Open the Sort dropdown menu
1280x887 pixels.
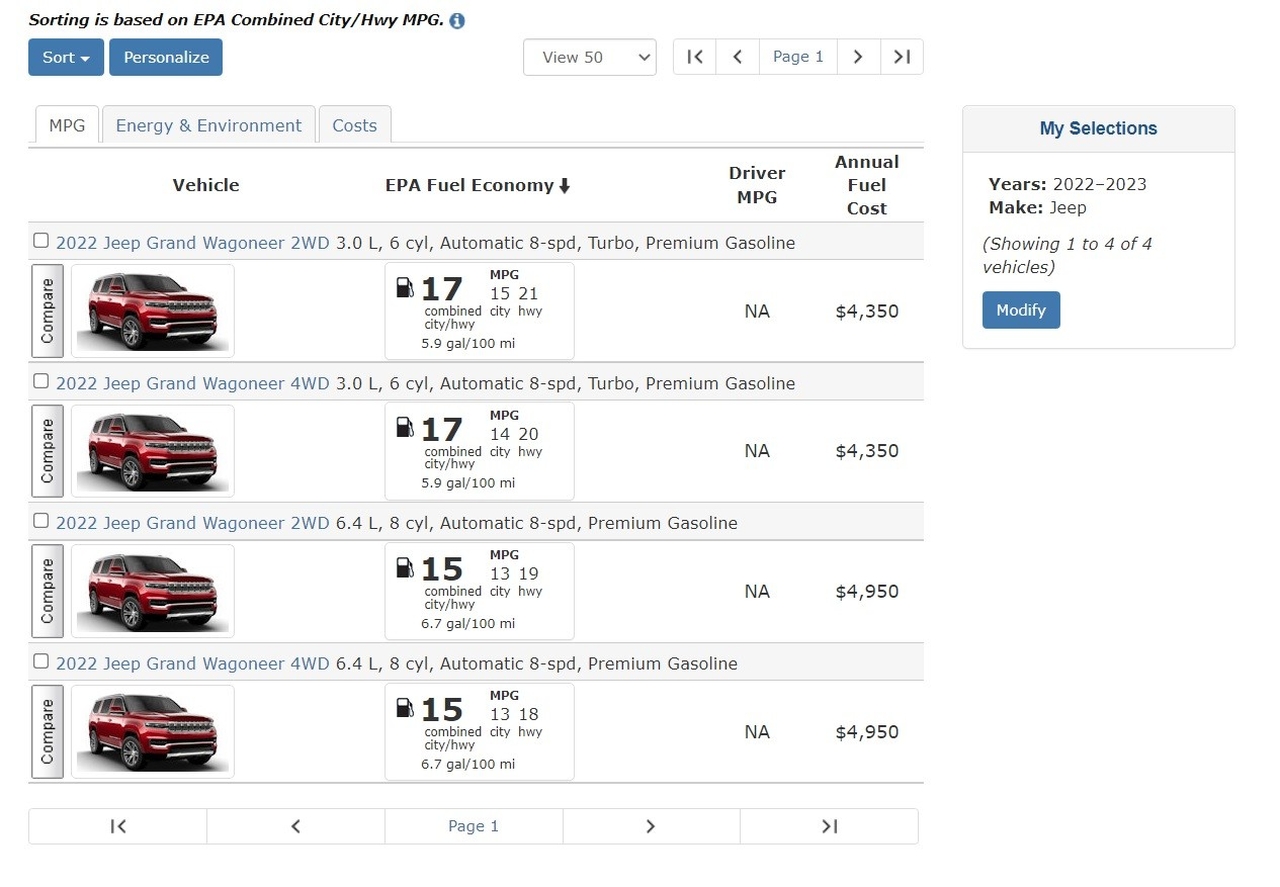pos(66,57)
